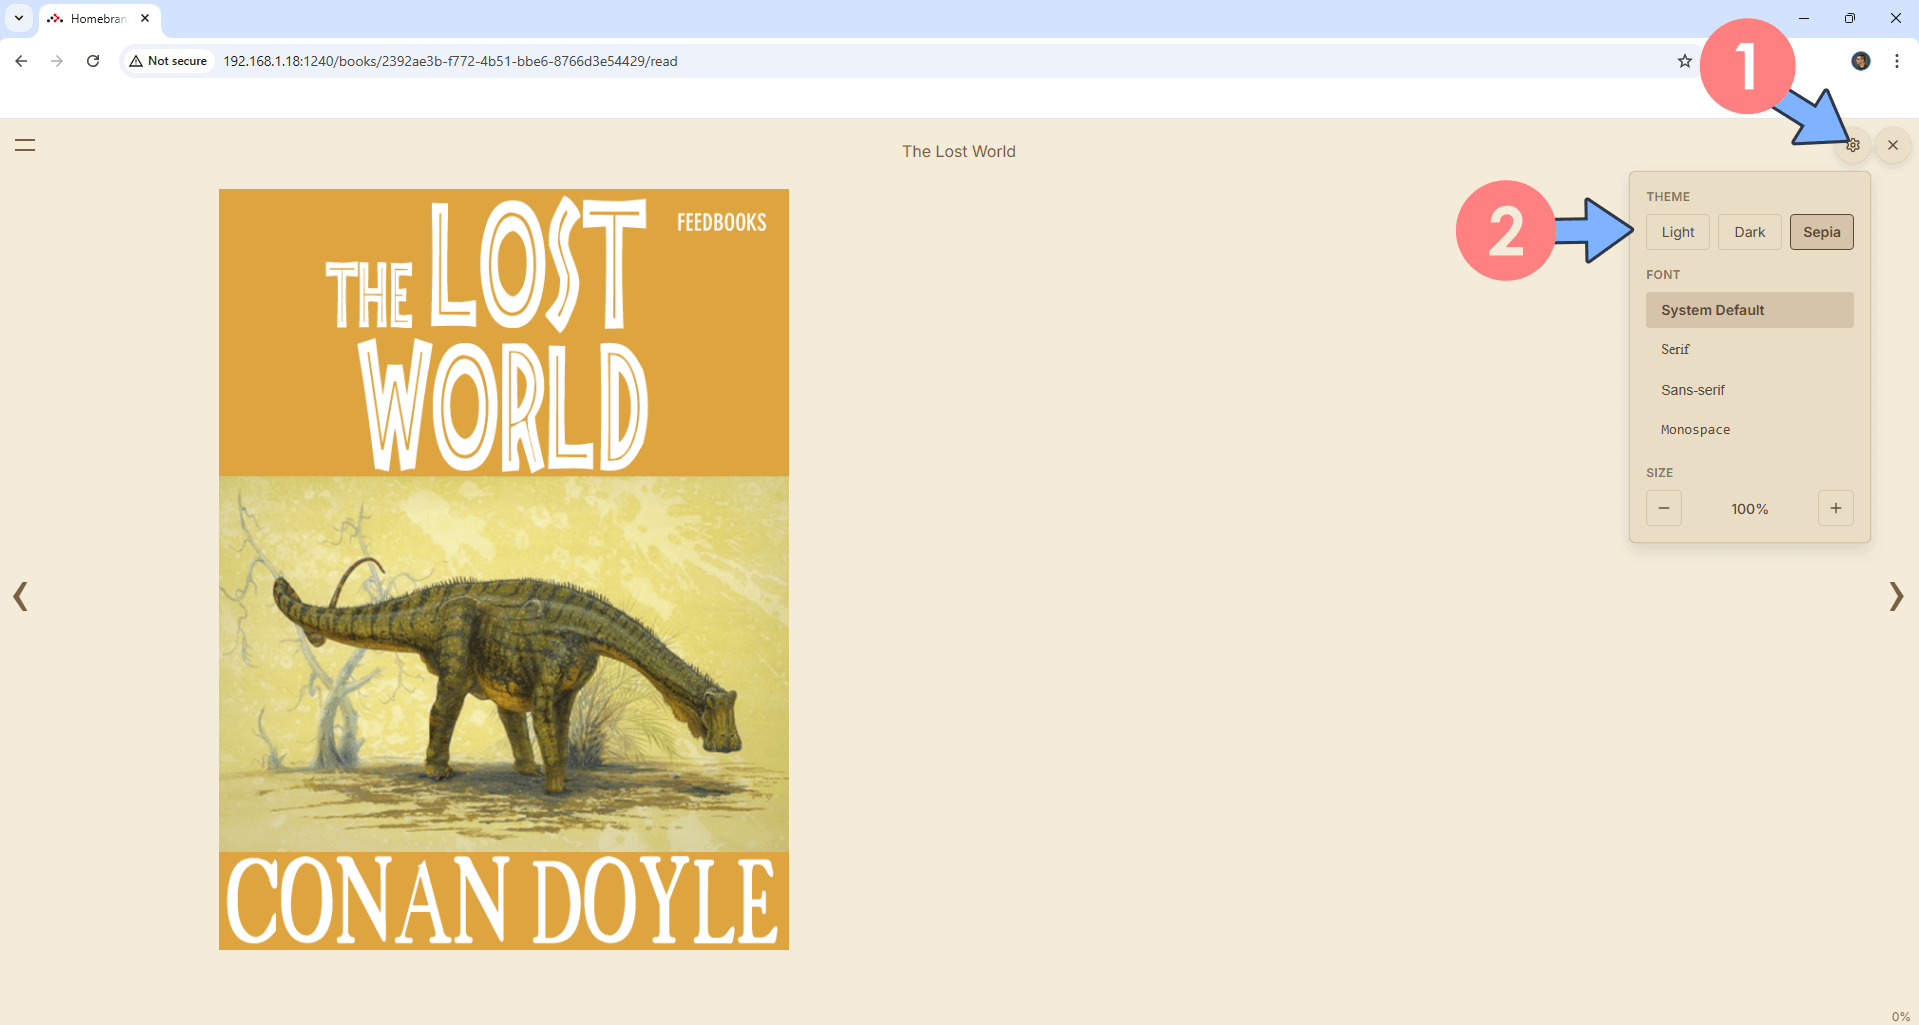Image resolution: width=1919 pixels, height=1025 pixels.
Task: Go to the previous page arrow
Action: click(20, 597)
